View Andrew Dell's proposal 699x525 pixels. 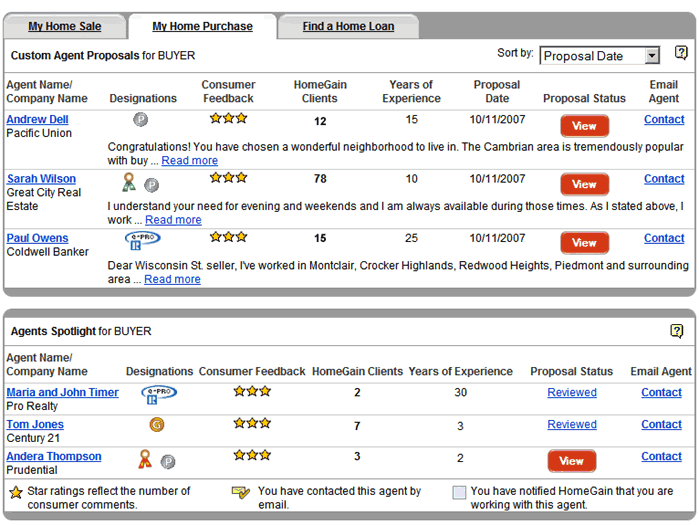(x=584, y=126)
